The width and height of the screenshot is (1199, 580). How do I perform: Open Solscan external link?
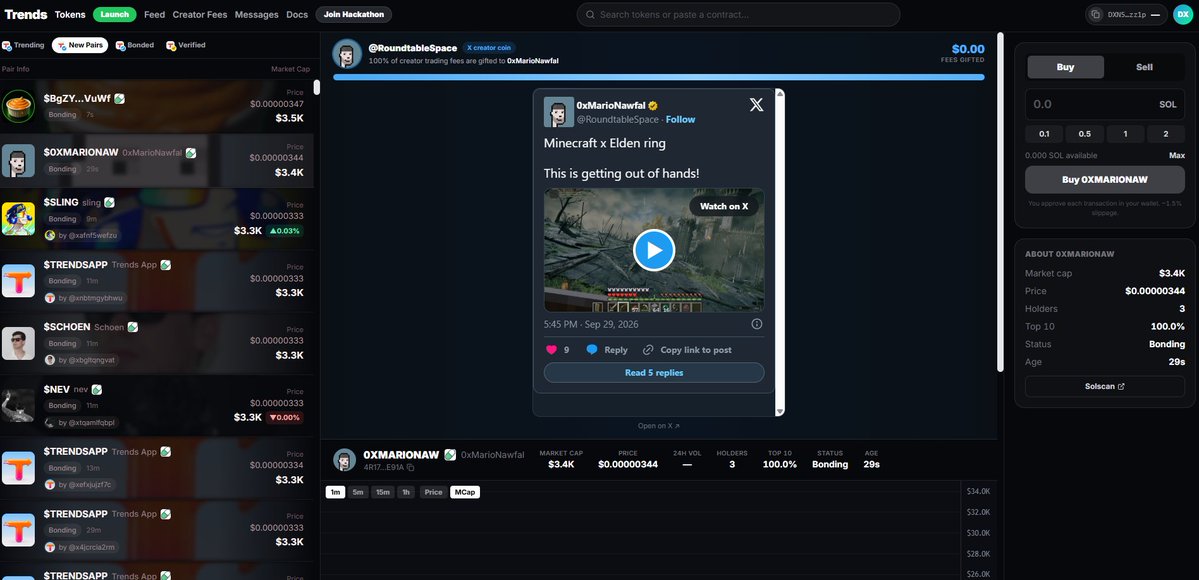[x=1105, y=386]
